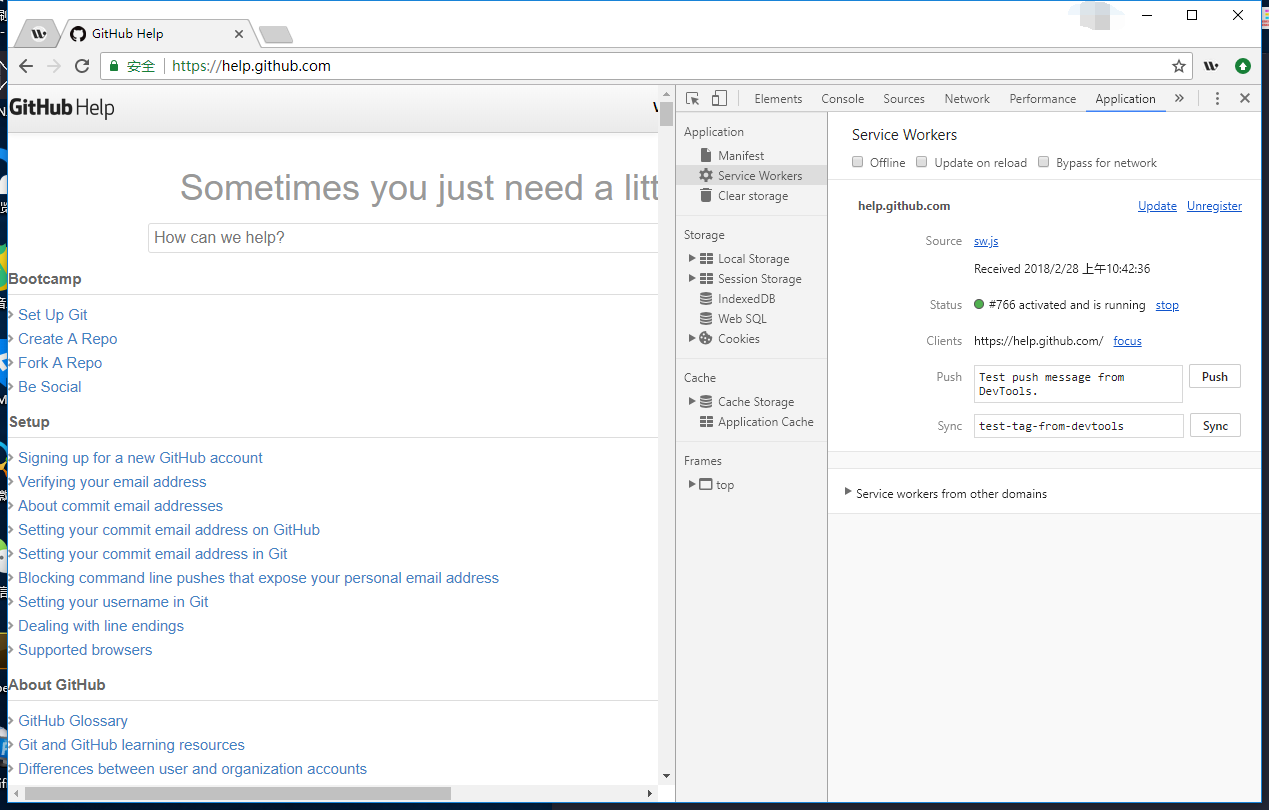
Task: Click the W extension icon in toolbar
Action: [x=1211, y=66]
